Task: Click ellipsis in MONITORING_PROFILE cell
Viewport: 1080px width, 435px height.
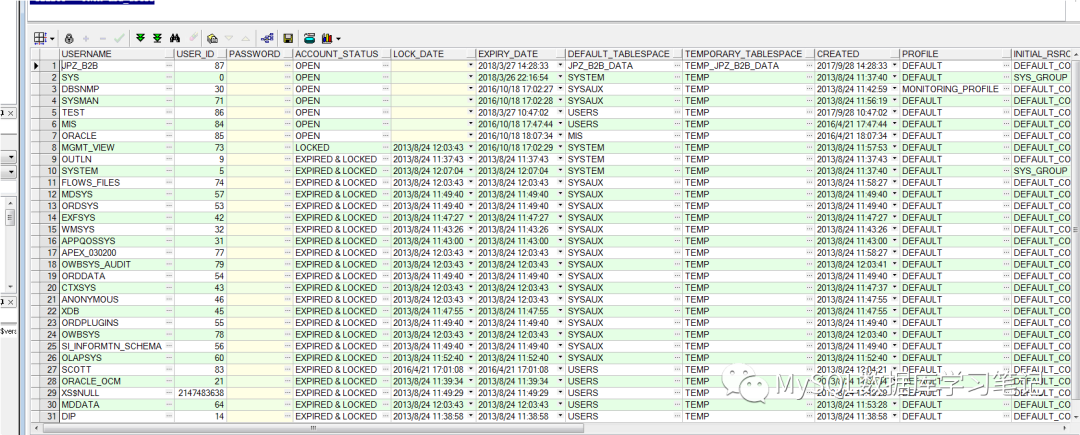Action: point(1006,89)
